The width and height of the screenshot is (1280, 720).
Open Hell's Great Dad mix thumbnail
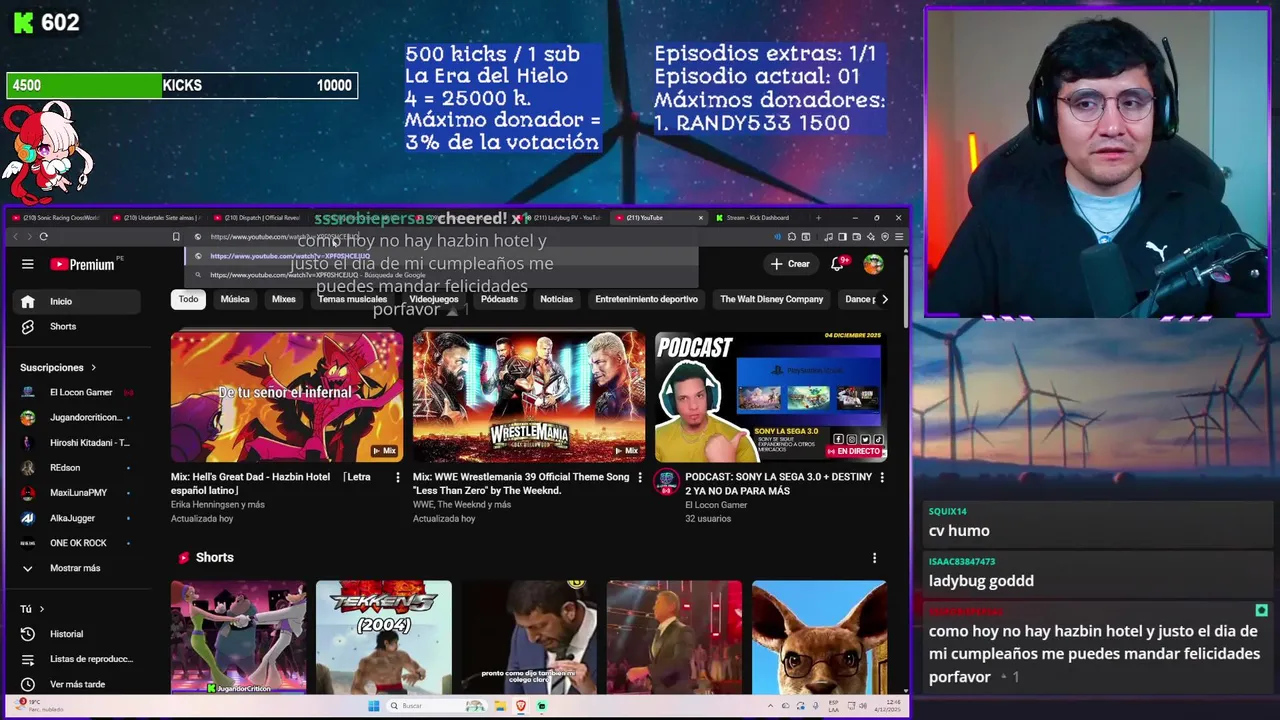287,396
